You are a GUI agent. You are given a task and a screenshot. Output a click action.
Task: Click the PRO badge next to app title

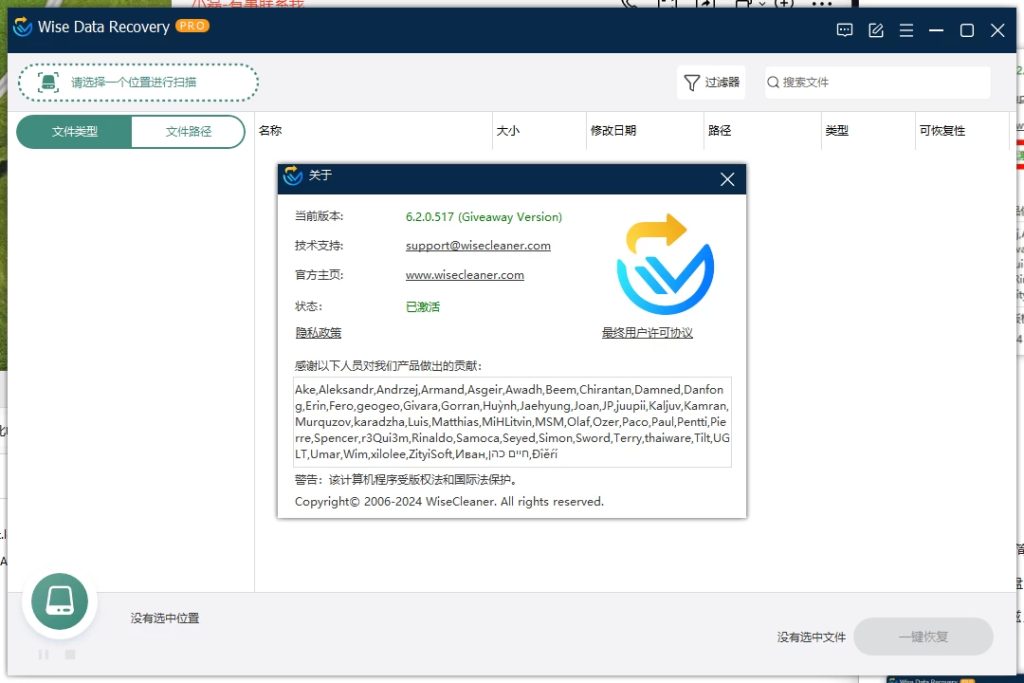click(x=193, y=25)
